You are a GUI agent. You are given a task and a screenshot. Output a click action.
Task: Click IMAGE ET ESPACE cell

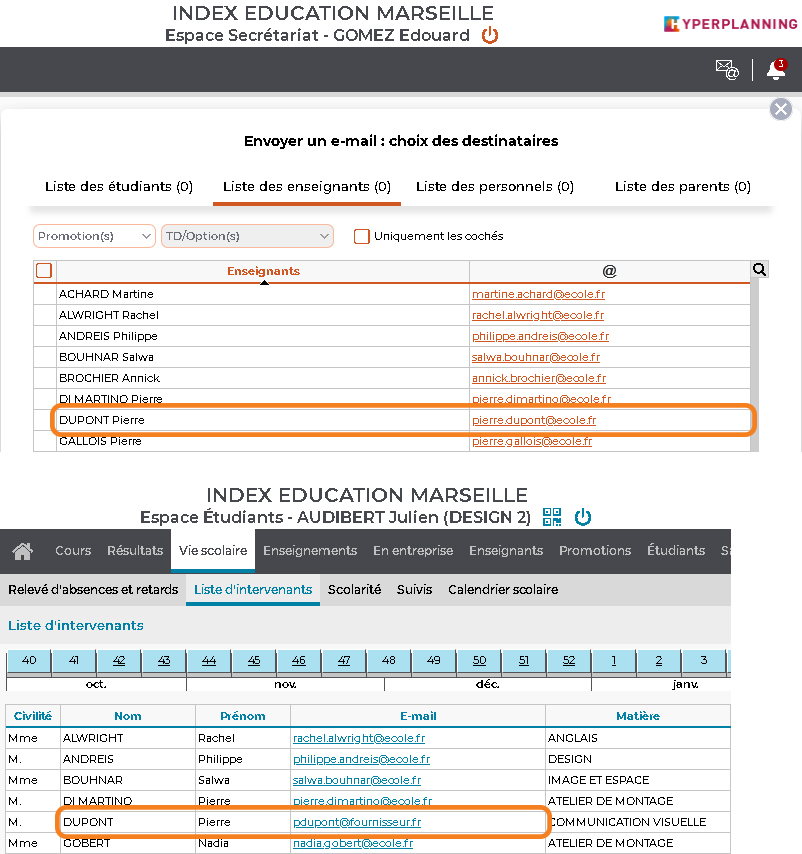(638, 780)
